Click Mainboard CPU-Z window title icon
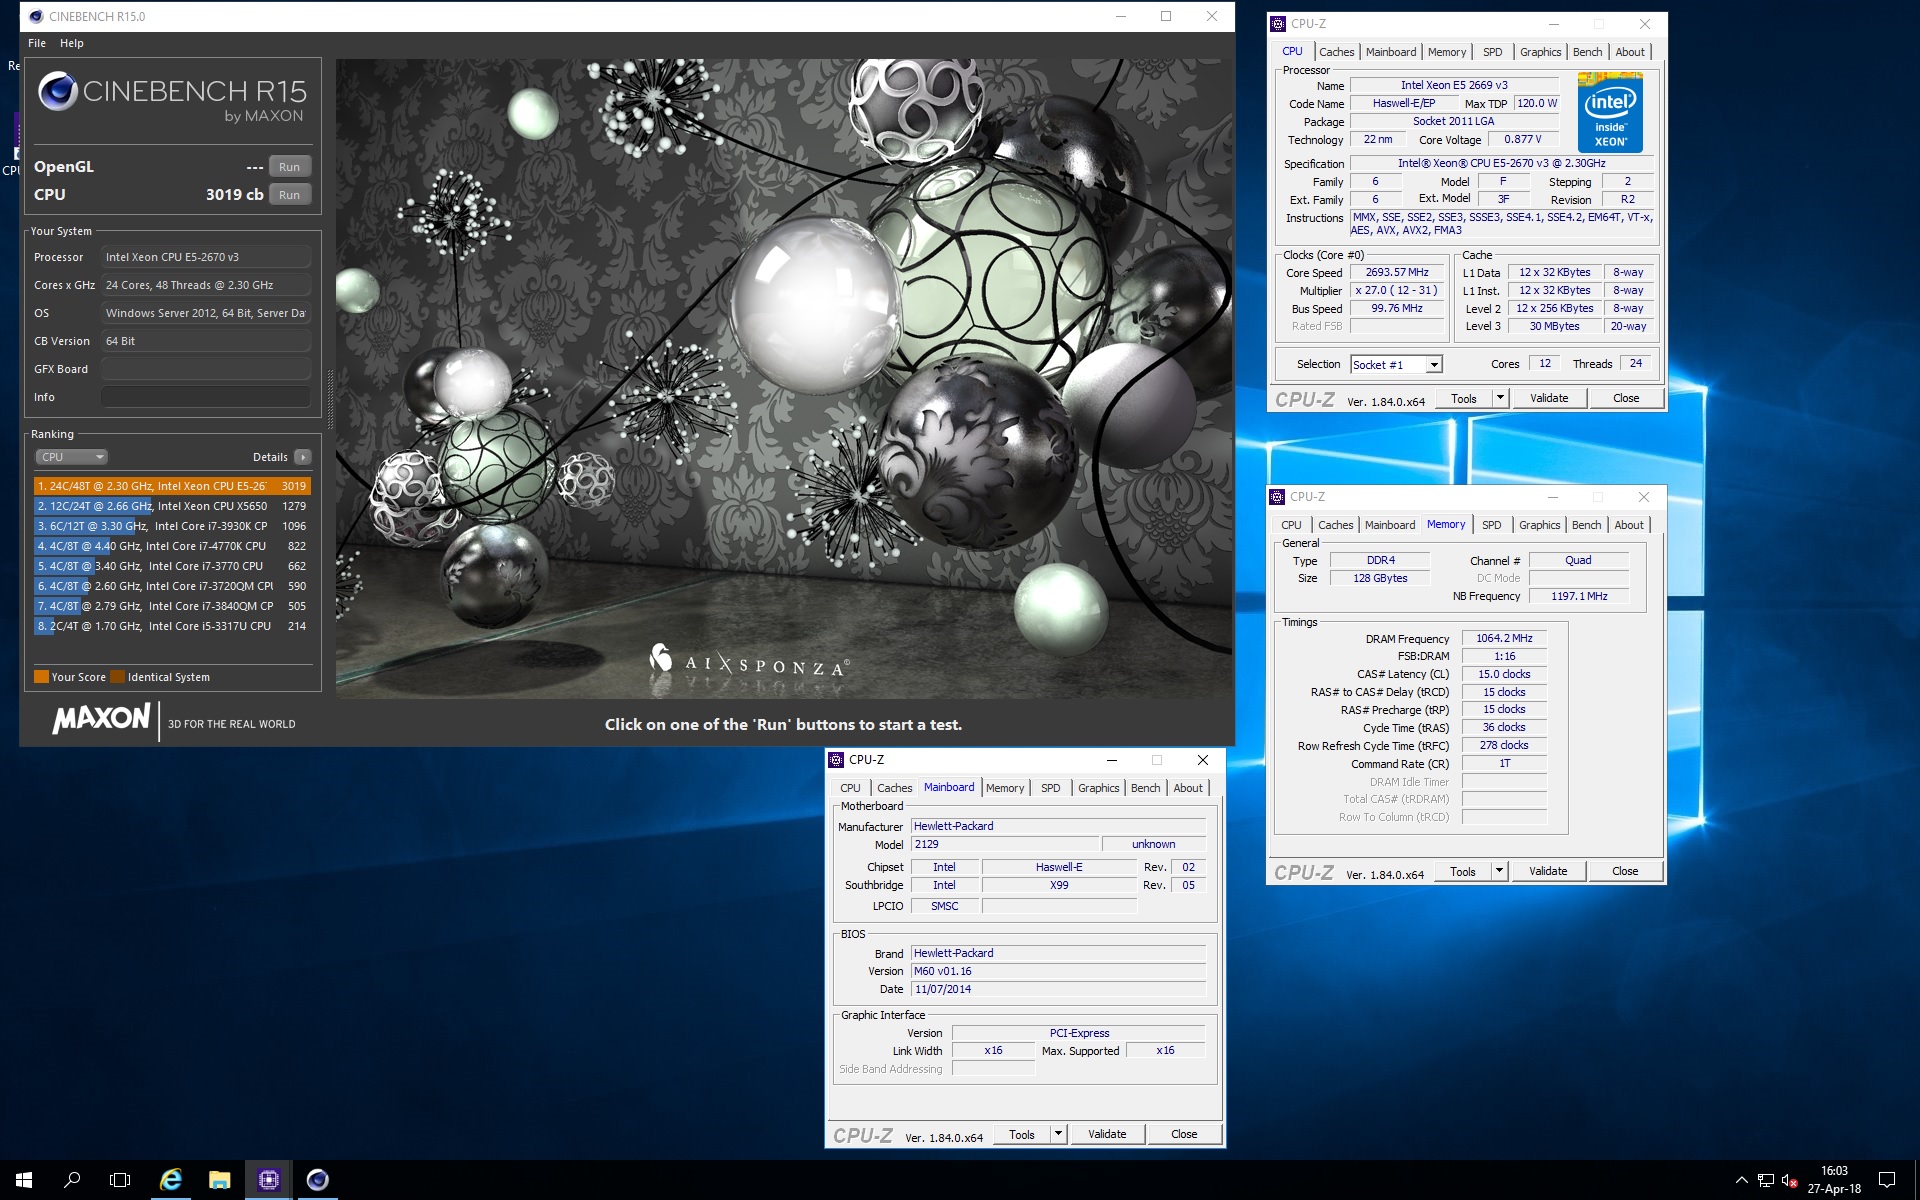The width and height of the screenshot is (1920, 1200). (836, 760)
